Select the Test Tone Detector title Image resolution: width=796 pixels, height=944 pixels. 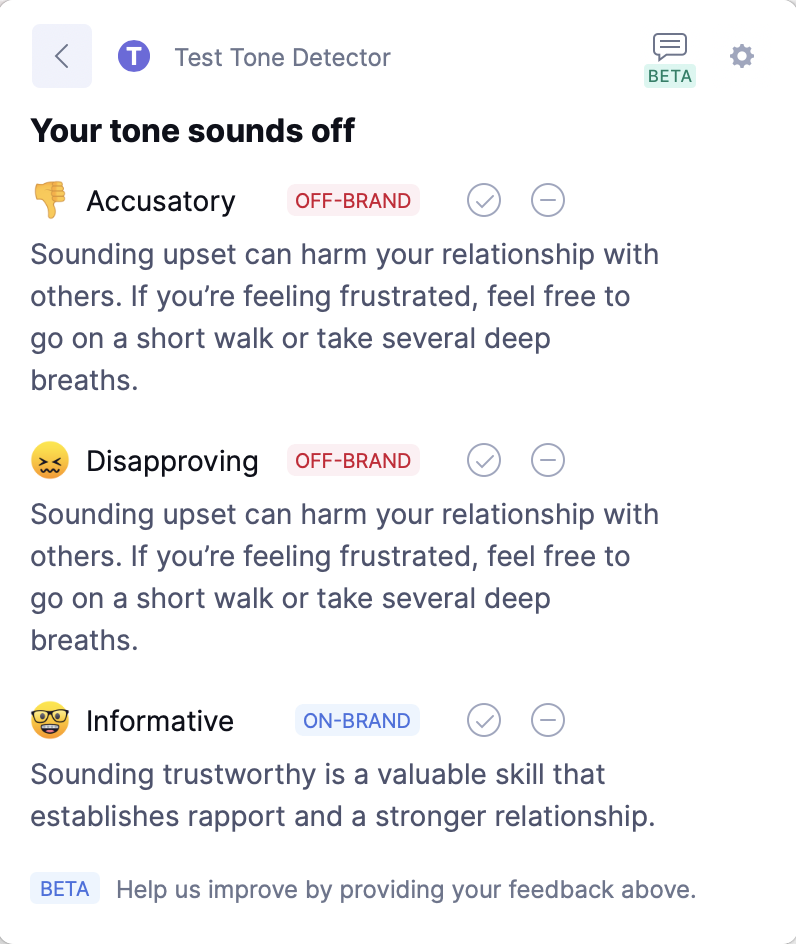282,57
